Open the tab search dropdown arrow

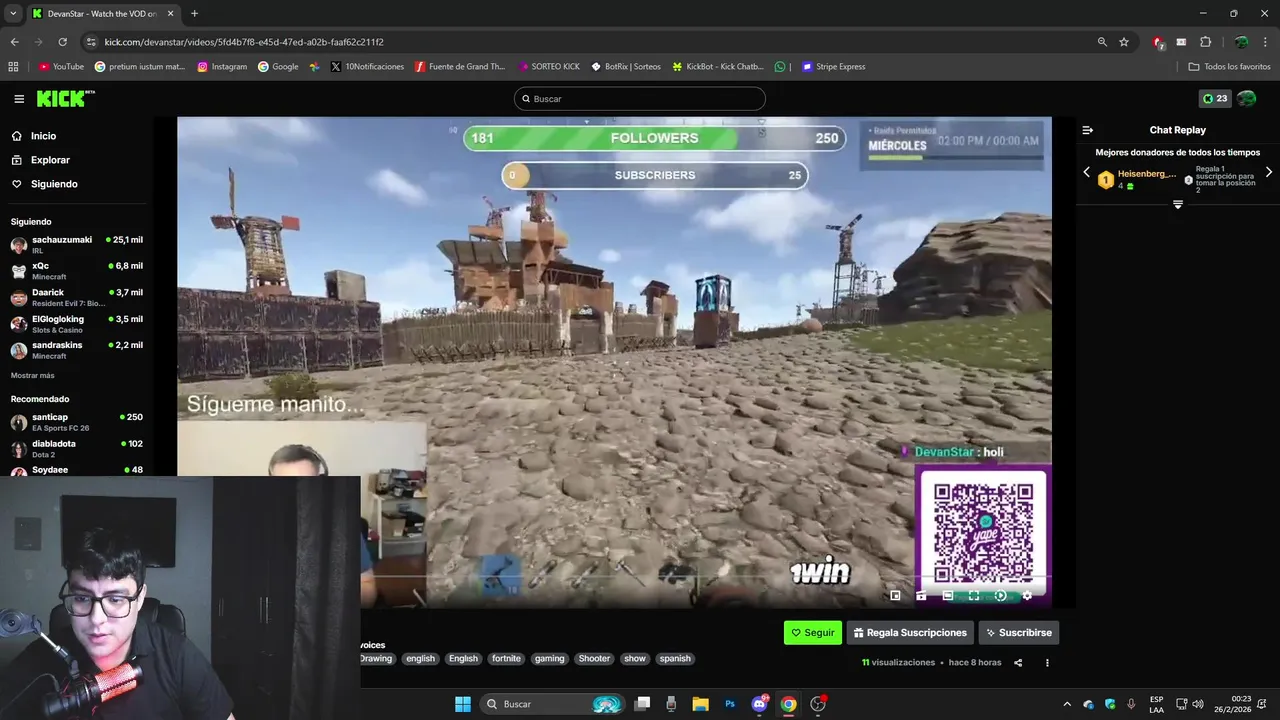13,14
